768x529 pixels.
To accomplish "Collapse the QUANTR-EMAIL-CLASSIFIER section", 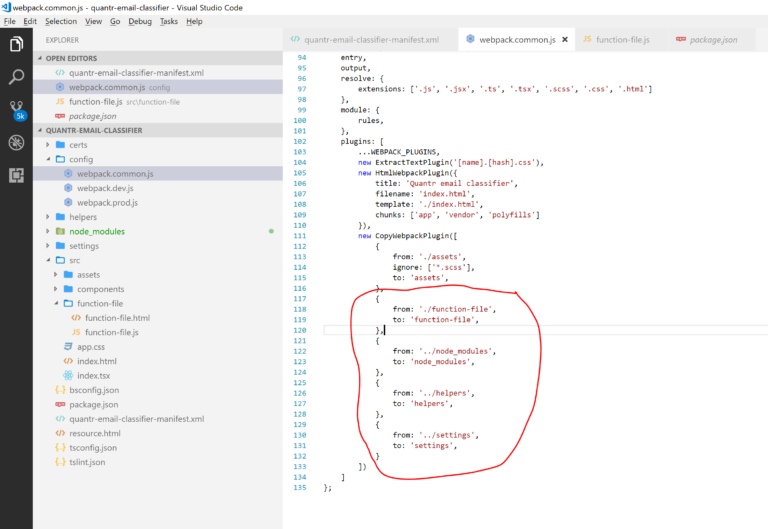I will [40, 130].
